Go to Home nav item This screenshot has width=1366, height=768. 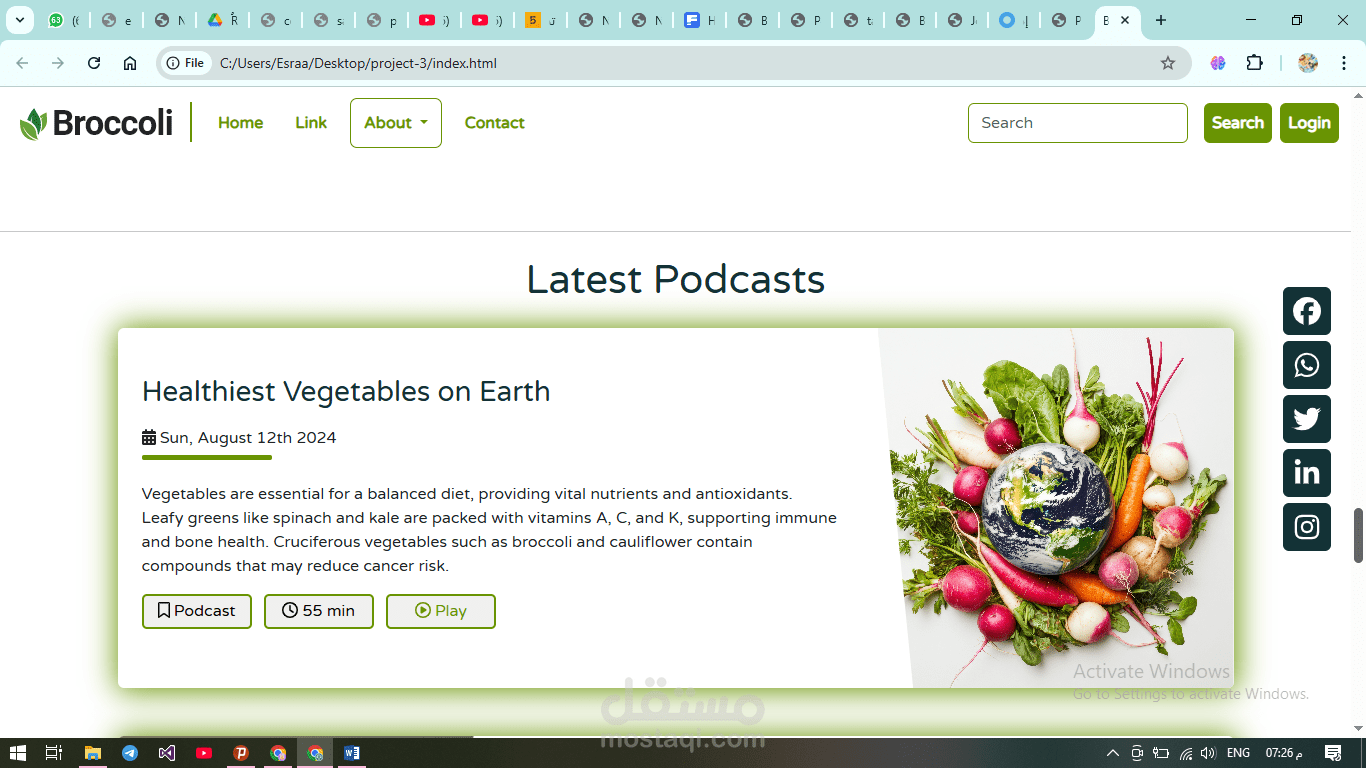(240, 123)
